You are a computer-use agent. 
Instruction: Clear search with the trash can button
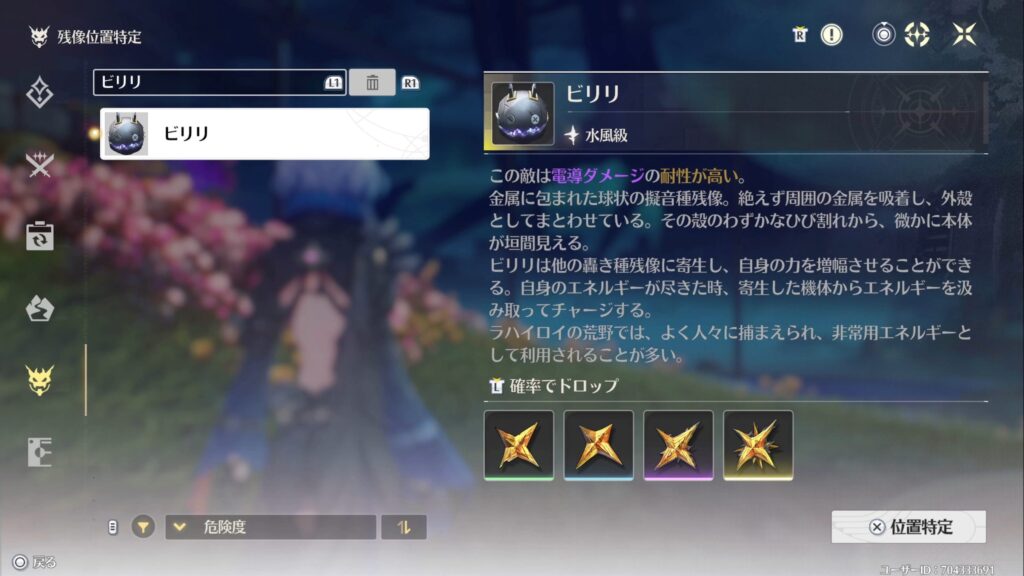(x=372, y=82)
